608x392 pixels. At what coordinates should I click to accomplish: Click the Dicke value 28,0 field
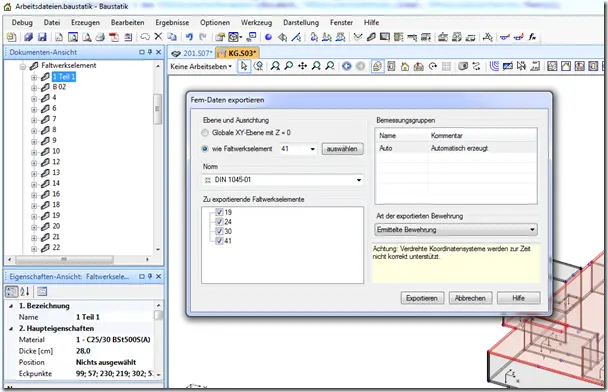(x=114, y=351)
